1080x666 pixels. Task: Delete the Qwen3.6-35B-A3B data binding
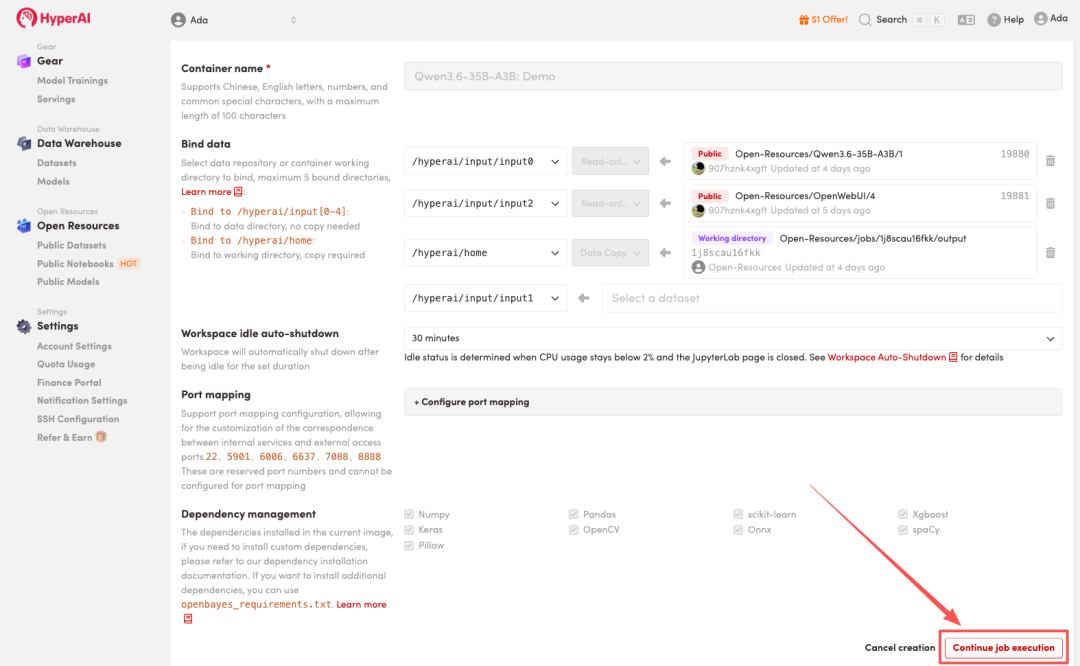(1050, 161)
